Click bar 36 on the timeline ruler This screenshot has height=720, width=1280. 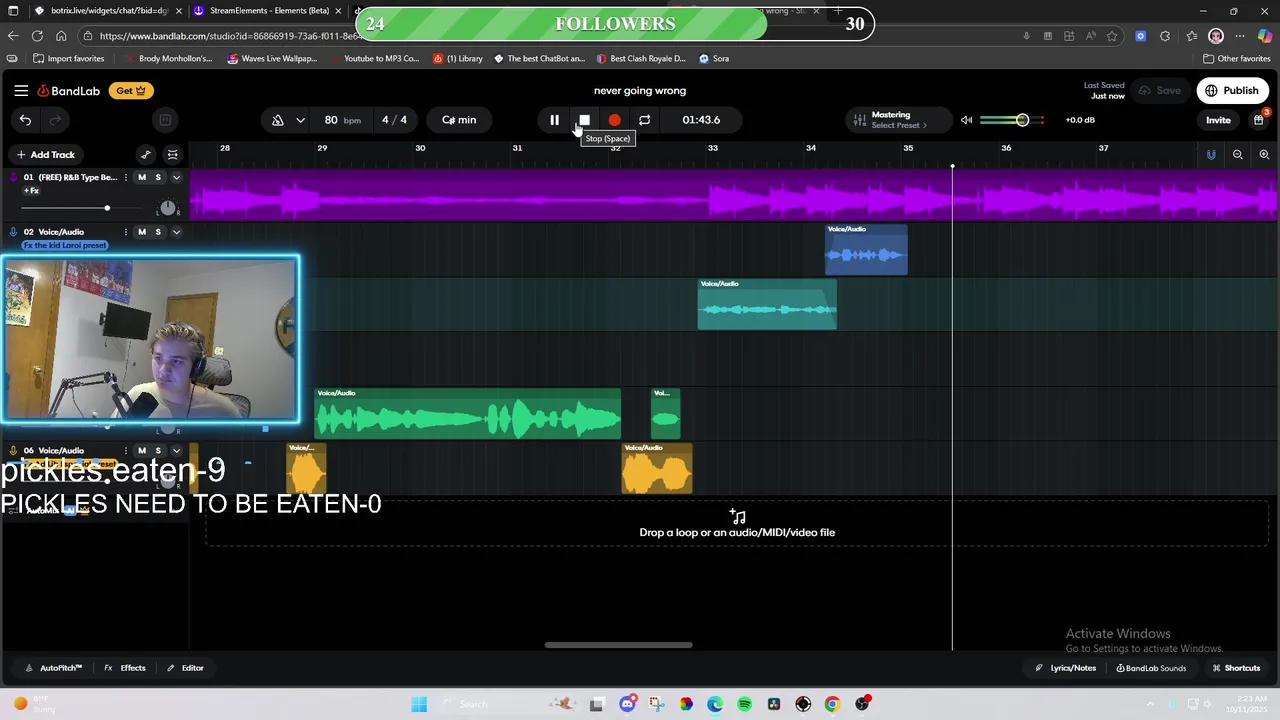[x=1006, y=148]
